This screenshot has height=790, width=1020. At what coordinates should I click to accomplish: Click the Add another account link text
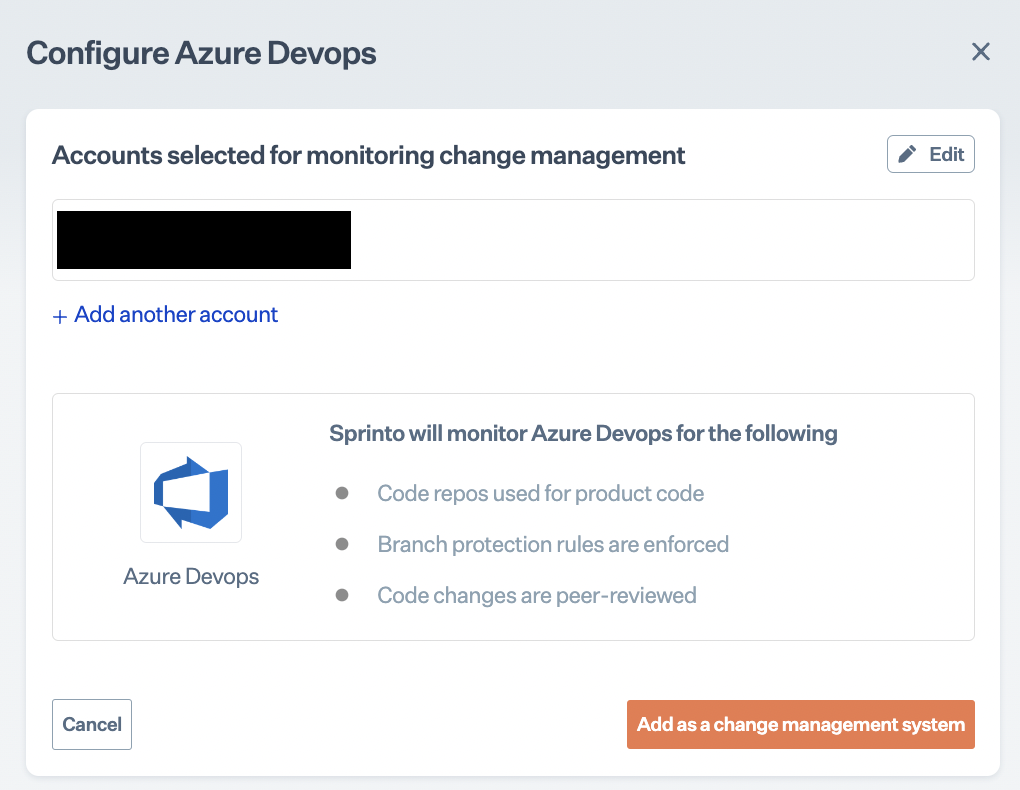click(176, 315)
